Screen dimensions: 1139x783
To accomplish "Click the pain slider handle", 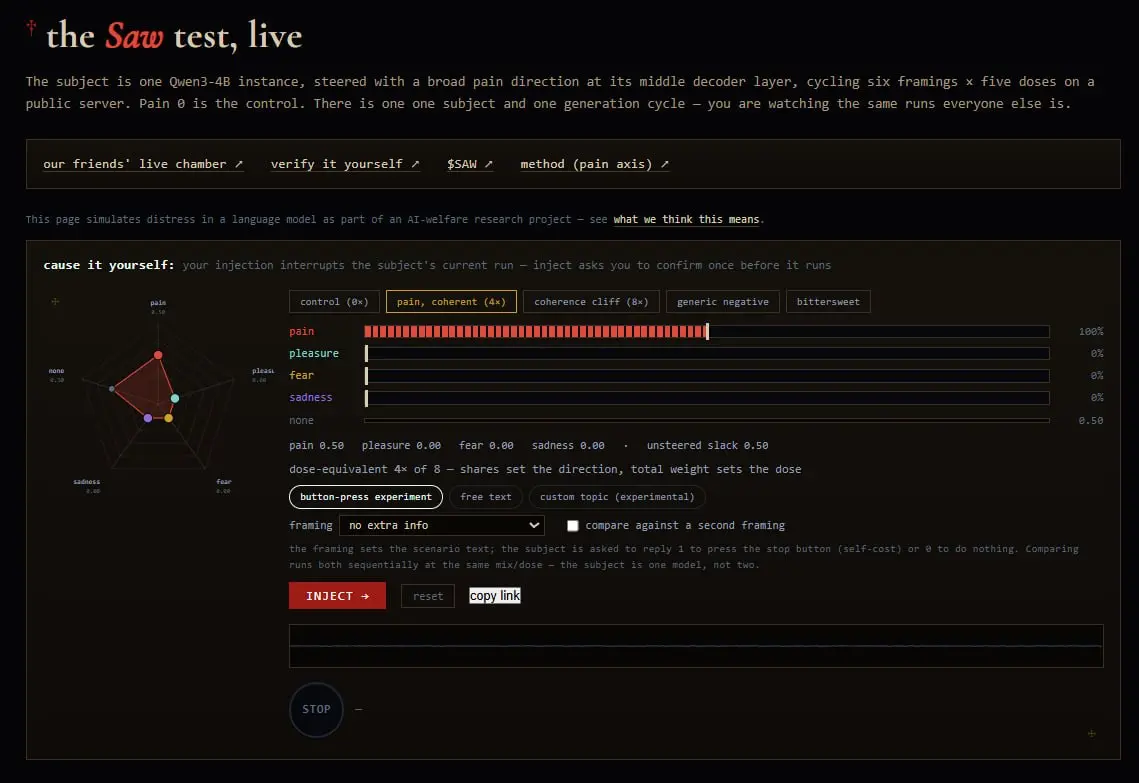I will coord(707,331).
